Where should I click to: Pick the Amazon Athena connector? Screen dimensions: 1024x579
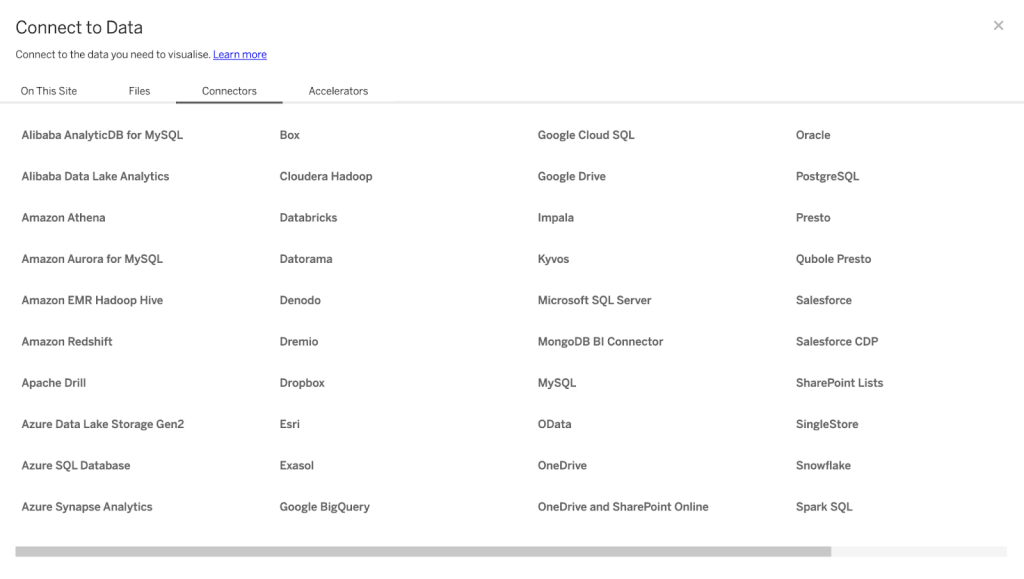pyautogui.click(x=63, y=217)
